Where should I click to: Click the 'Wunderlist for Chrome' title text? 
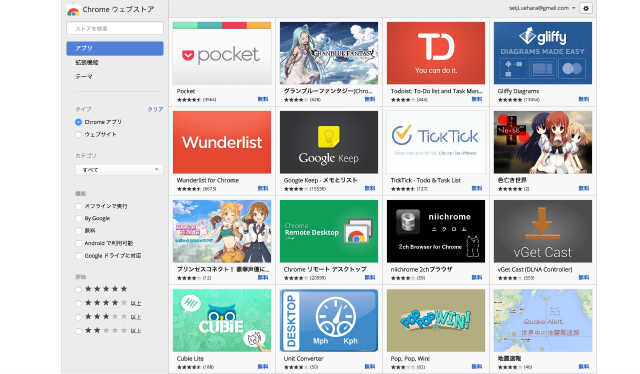click(x=208, y=180)
